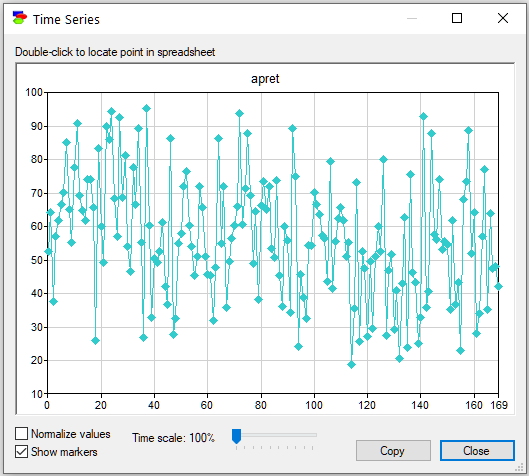
Task: Click the Time scale slider handle
Action: click(x=236, y=436)
